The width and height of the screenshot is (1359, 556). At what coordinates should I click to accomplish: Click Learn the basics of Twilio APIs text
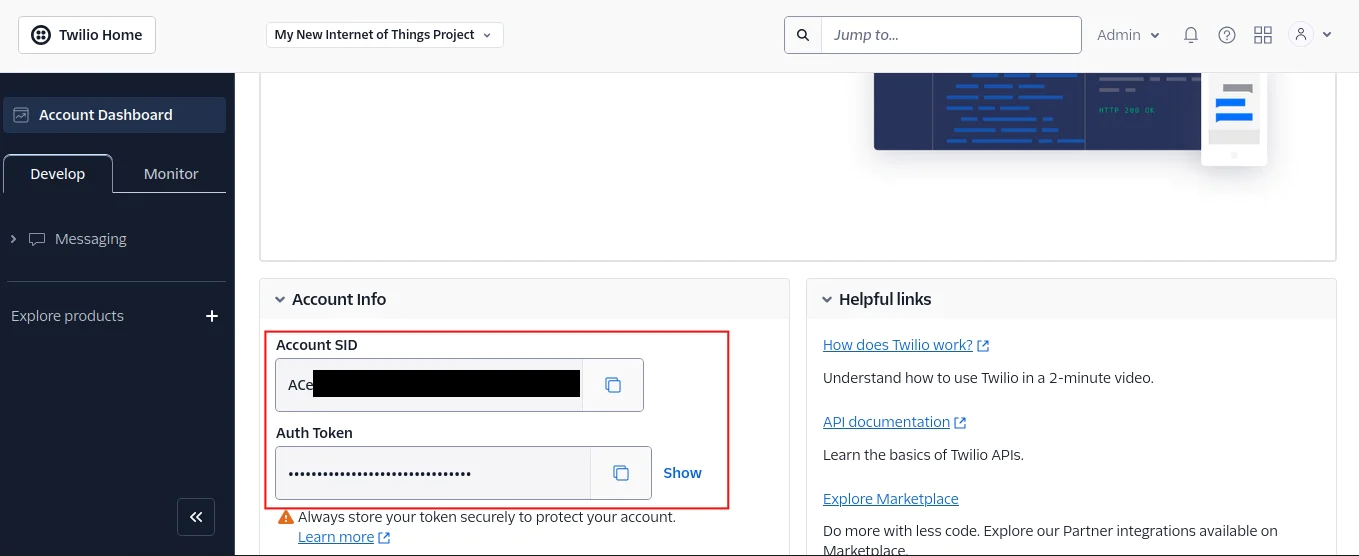pyautogui.click(x=923, y=455)
